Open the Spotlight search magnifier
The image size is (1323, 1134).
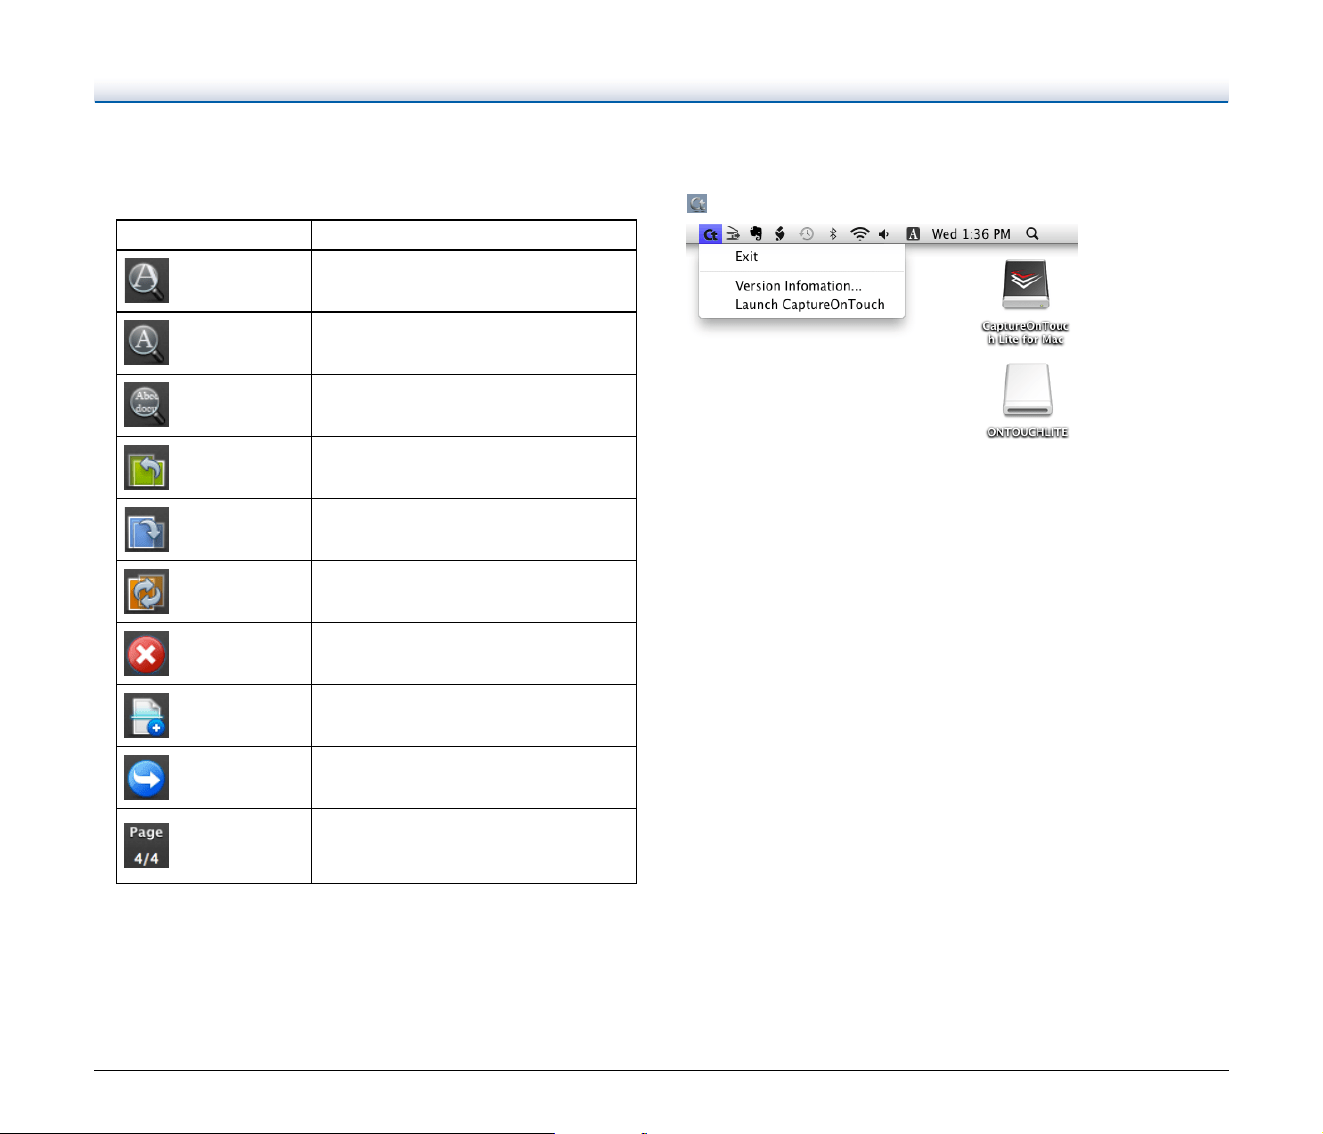tap(1032, 234)
